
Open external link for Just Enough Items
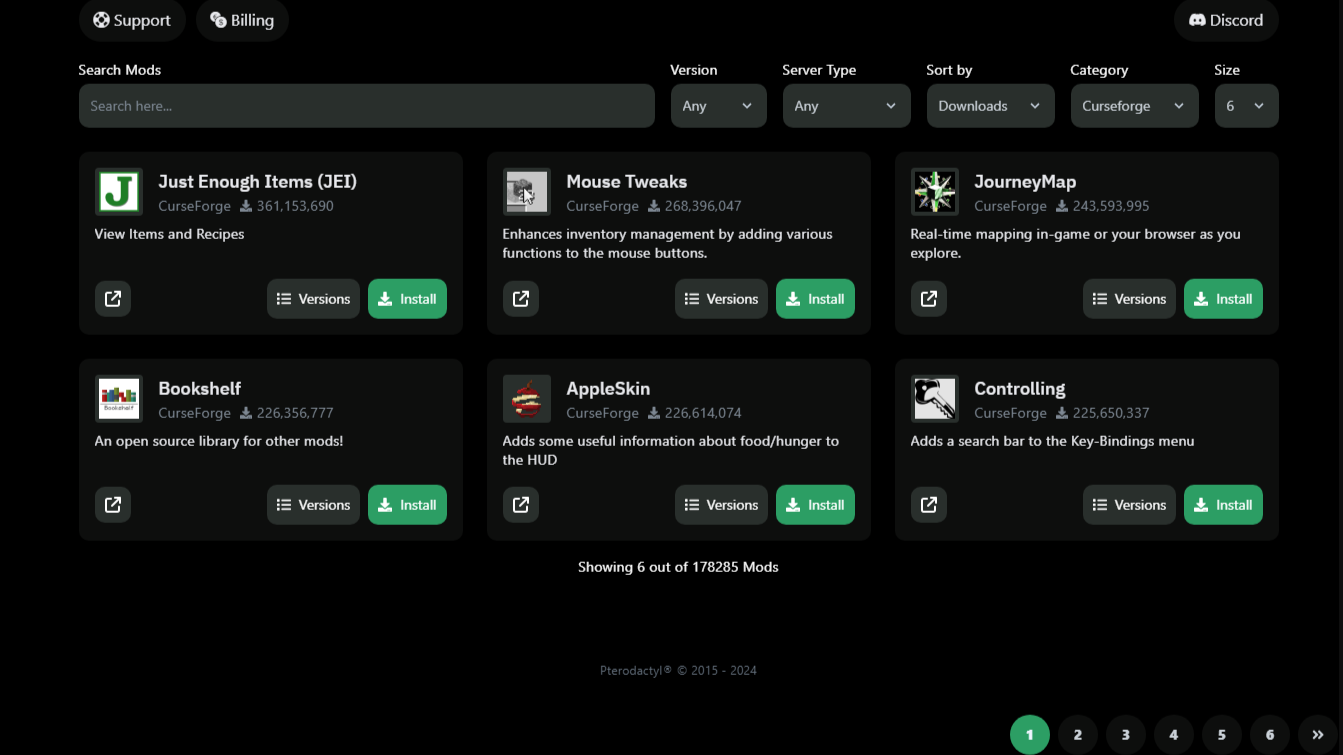click(x=113, y=299)
